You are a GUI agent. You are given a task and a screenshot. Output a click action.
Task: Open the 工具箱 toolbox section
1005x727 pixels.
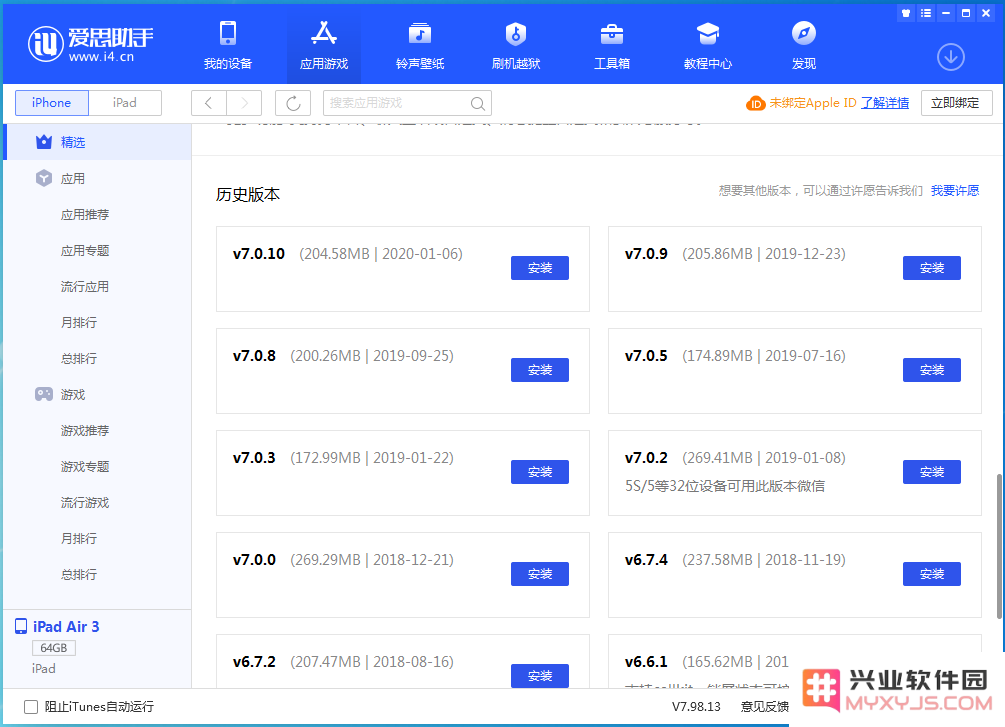pyautogui.click(x=612, y=45)
